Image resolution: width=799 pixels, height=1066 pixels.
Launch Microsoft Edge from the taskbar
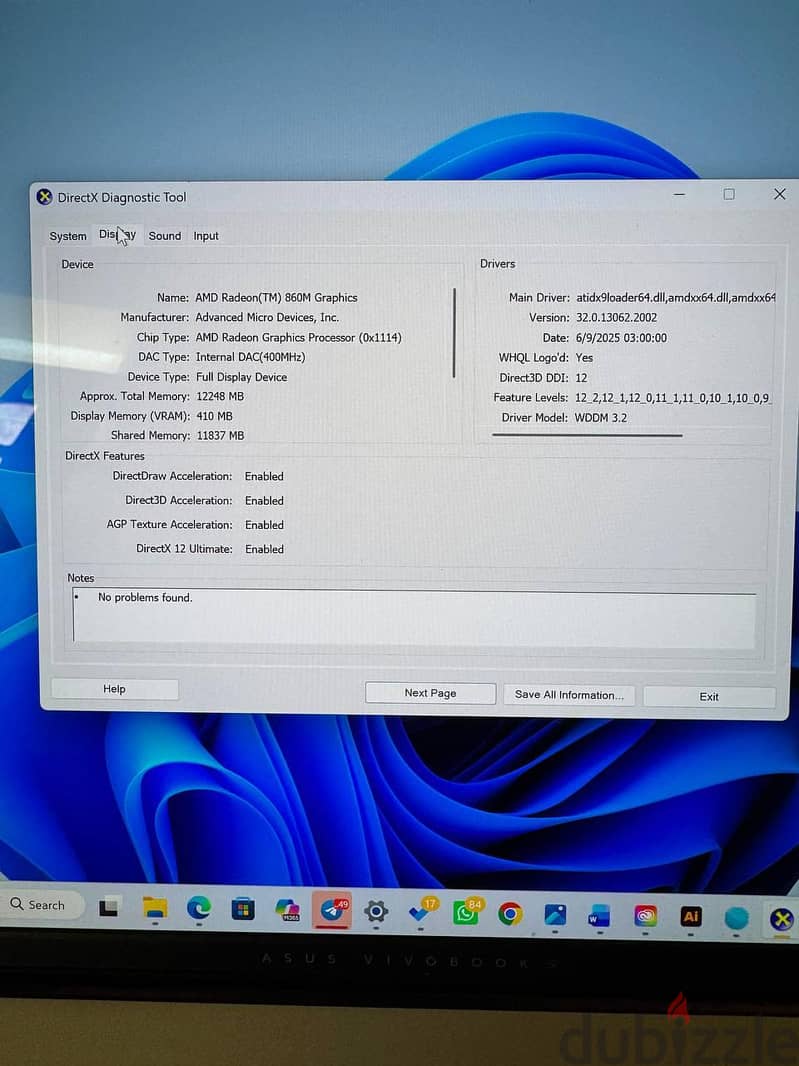(199, 908)
